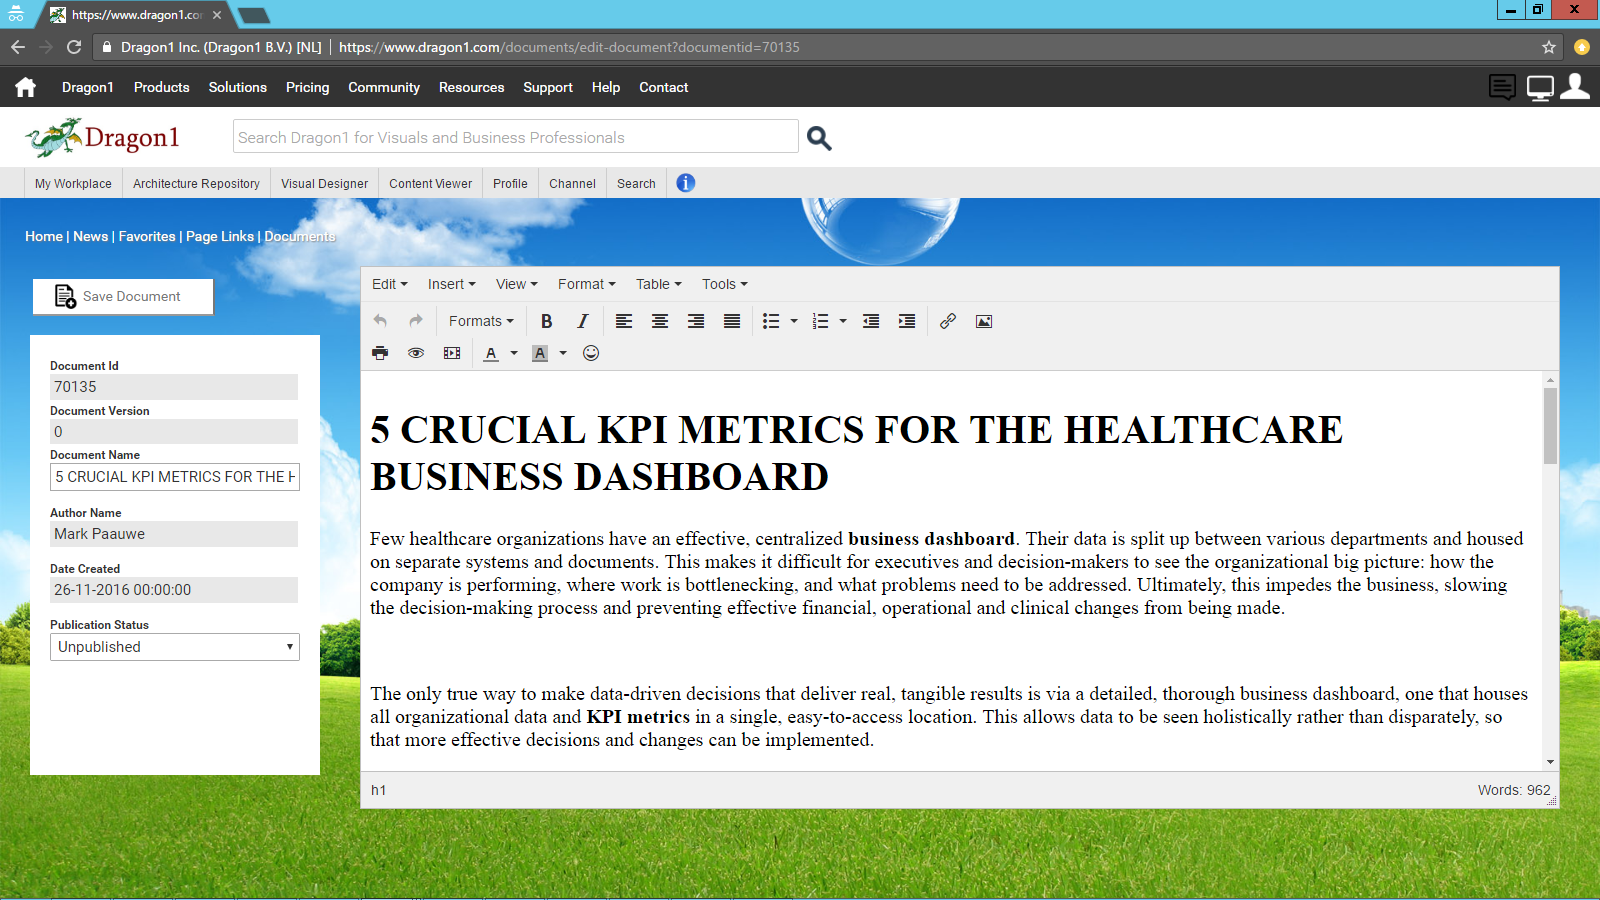Switch to the Visual Designer tab
The height and width of the screenshot is (900, 1600).
[324, 184]
